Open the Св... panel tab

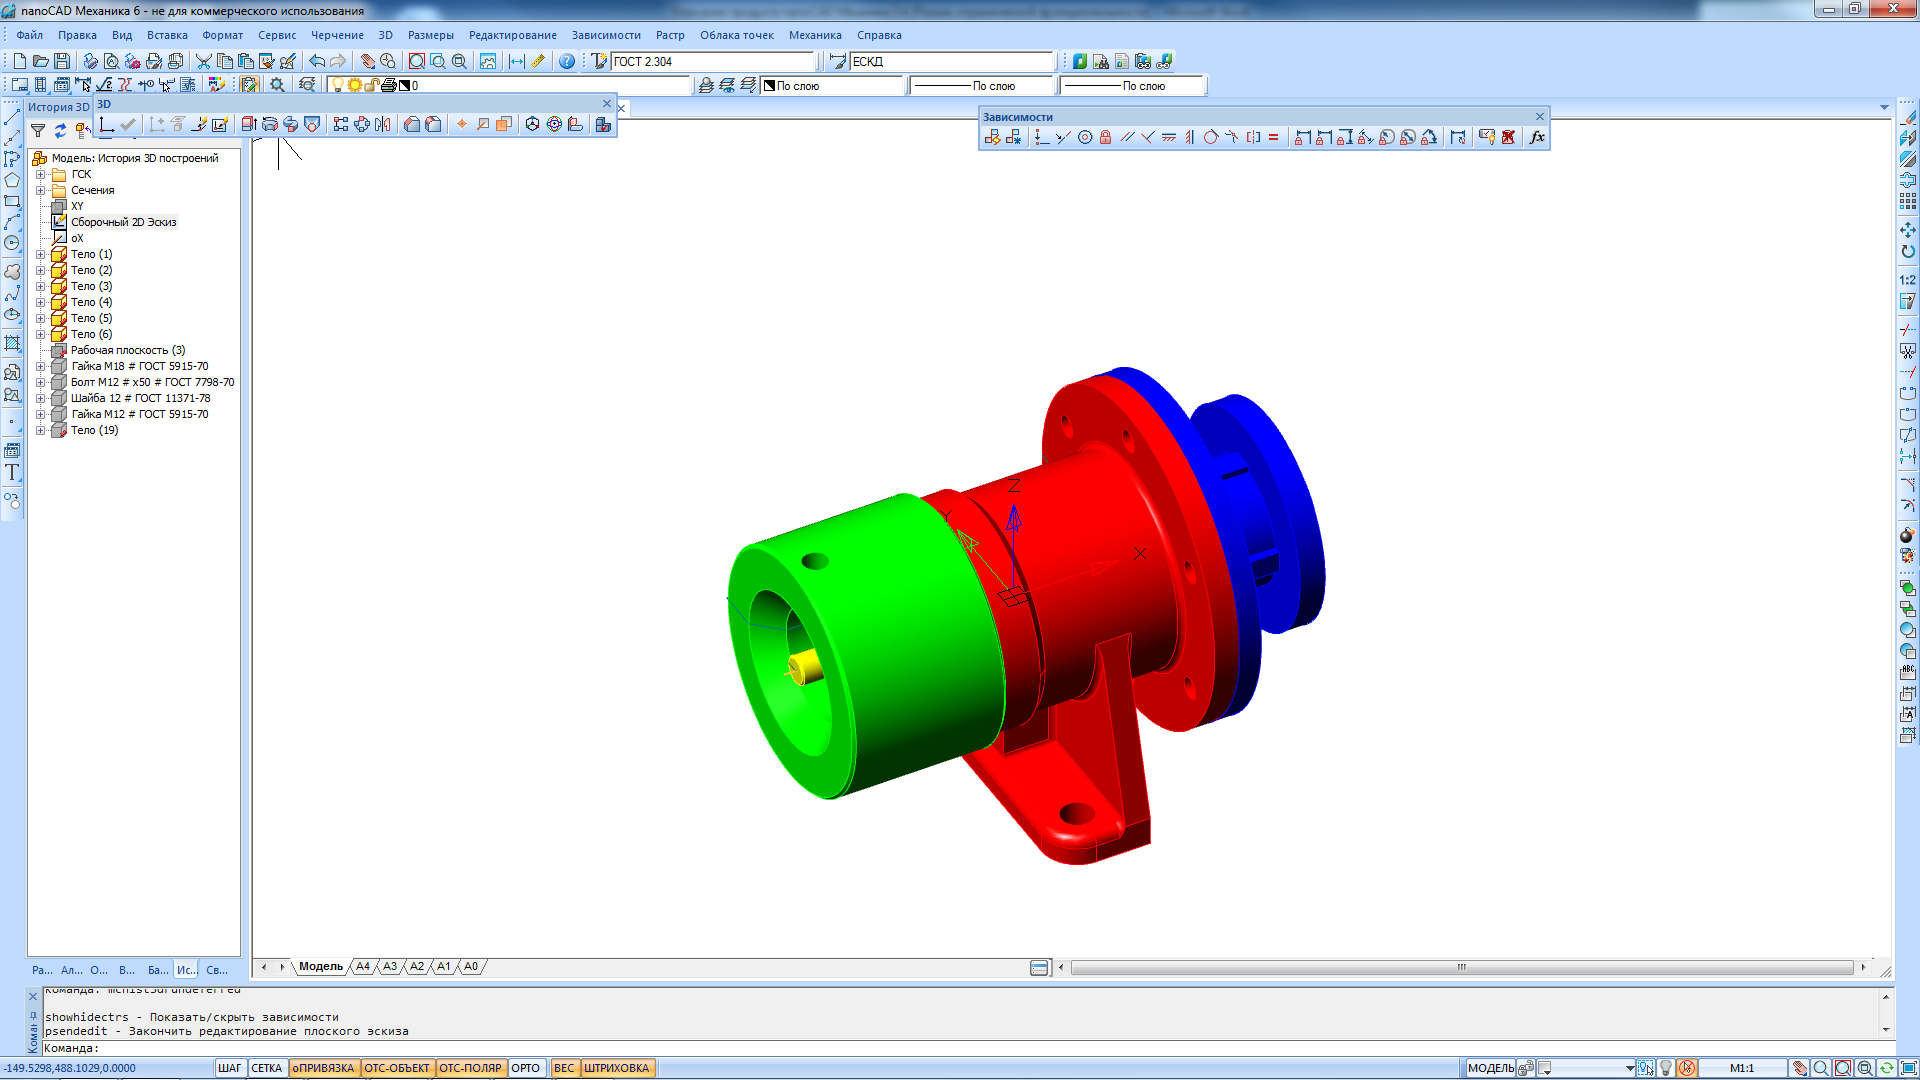[217, 970]
